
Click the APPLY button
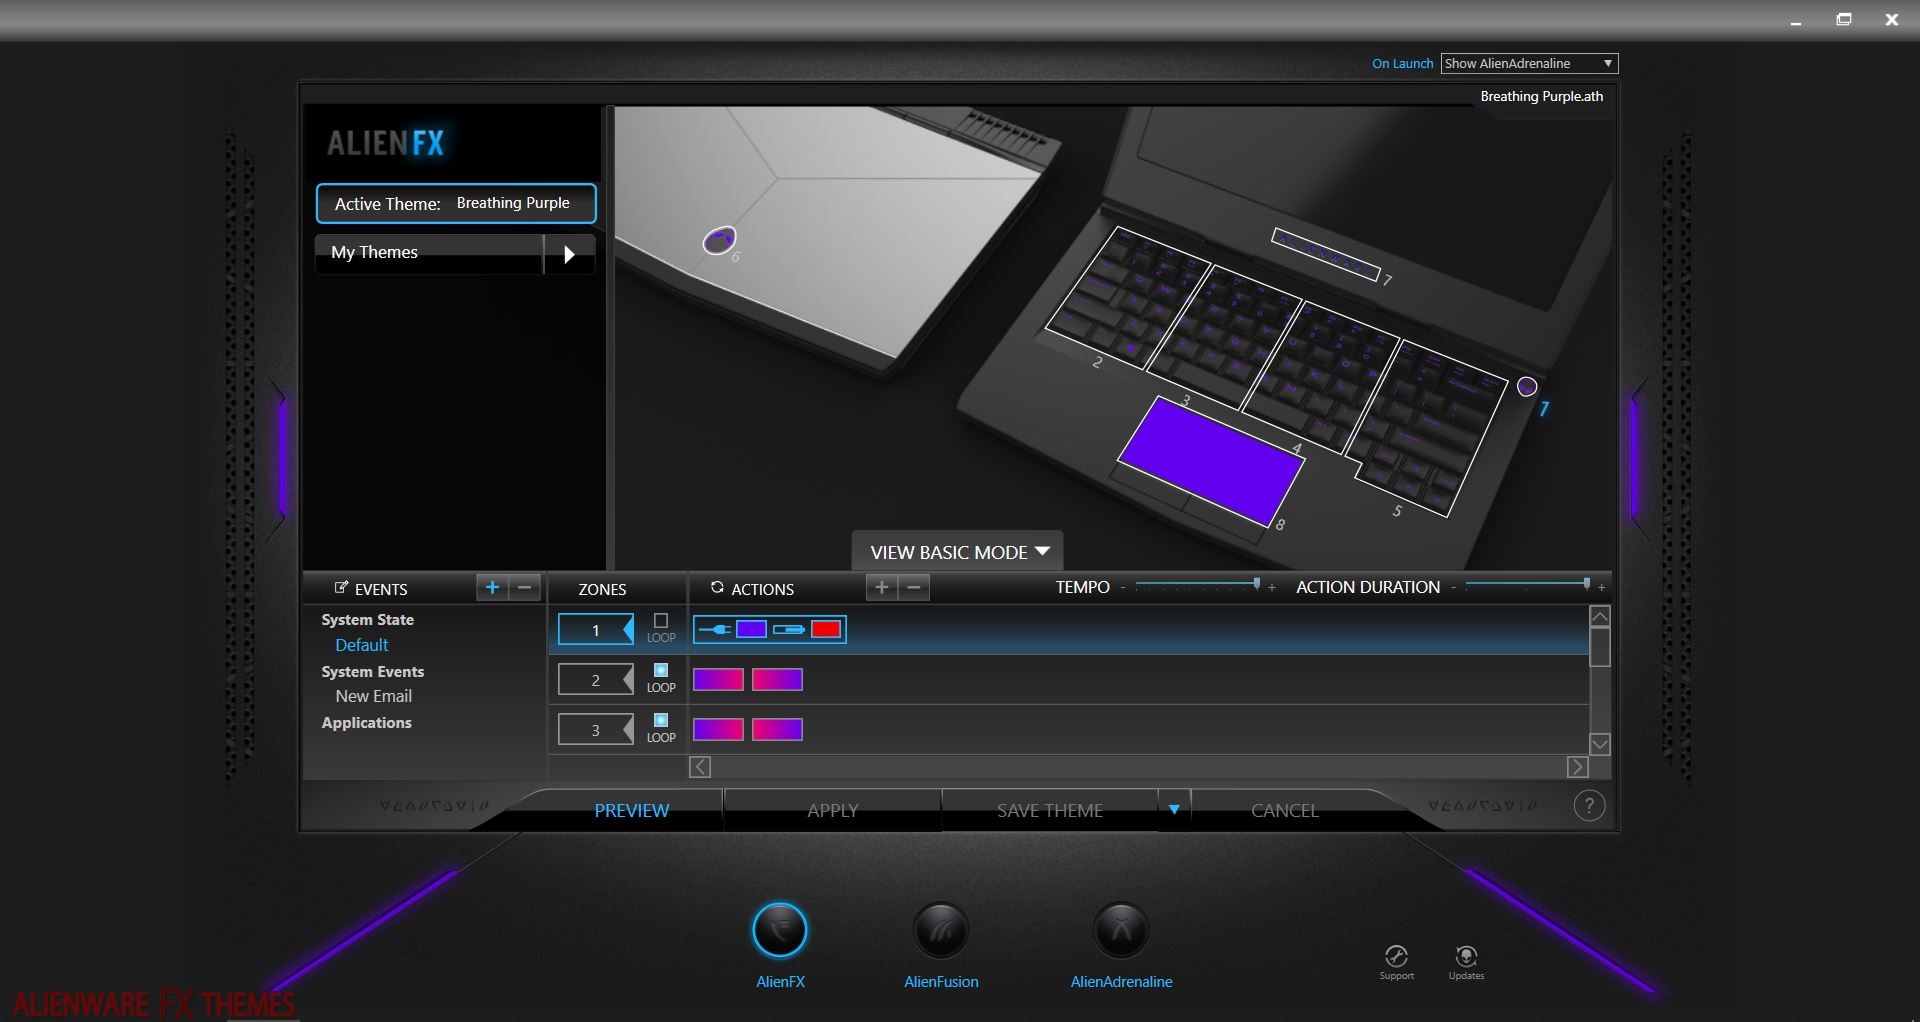pos(833,810)
